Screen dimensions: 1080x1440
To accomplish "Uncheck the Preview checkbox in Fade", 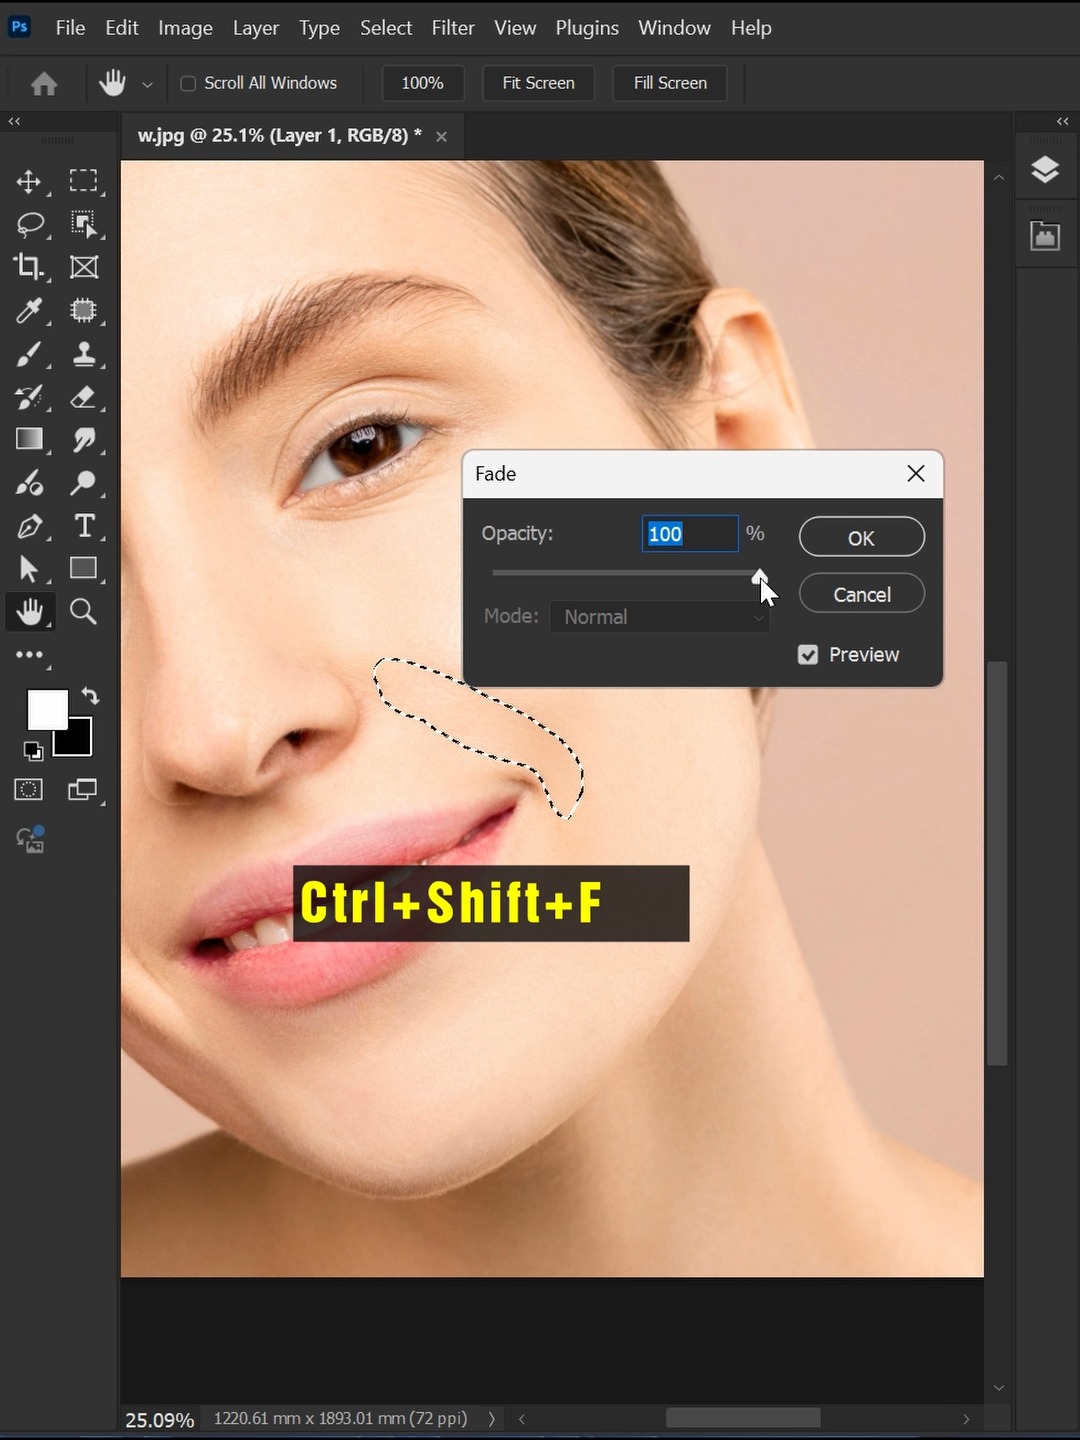I will coord(808,654).
